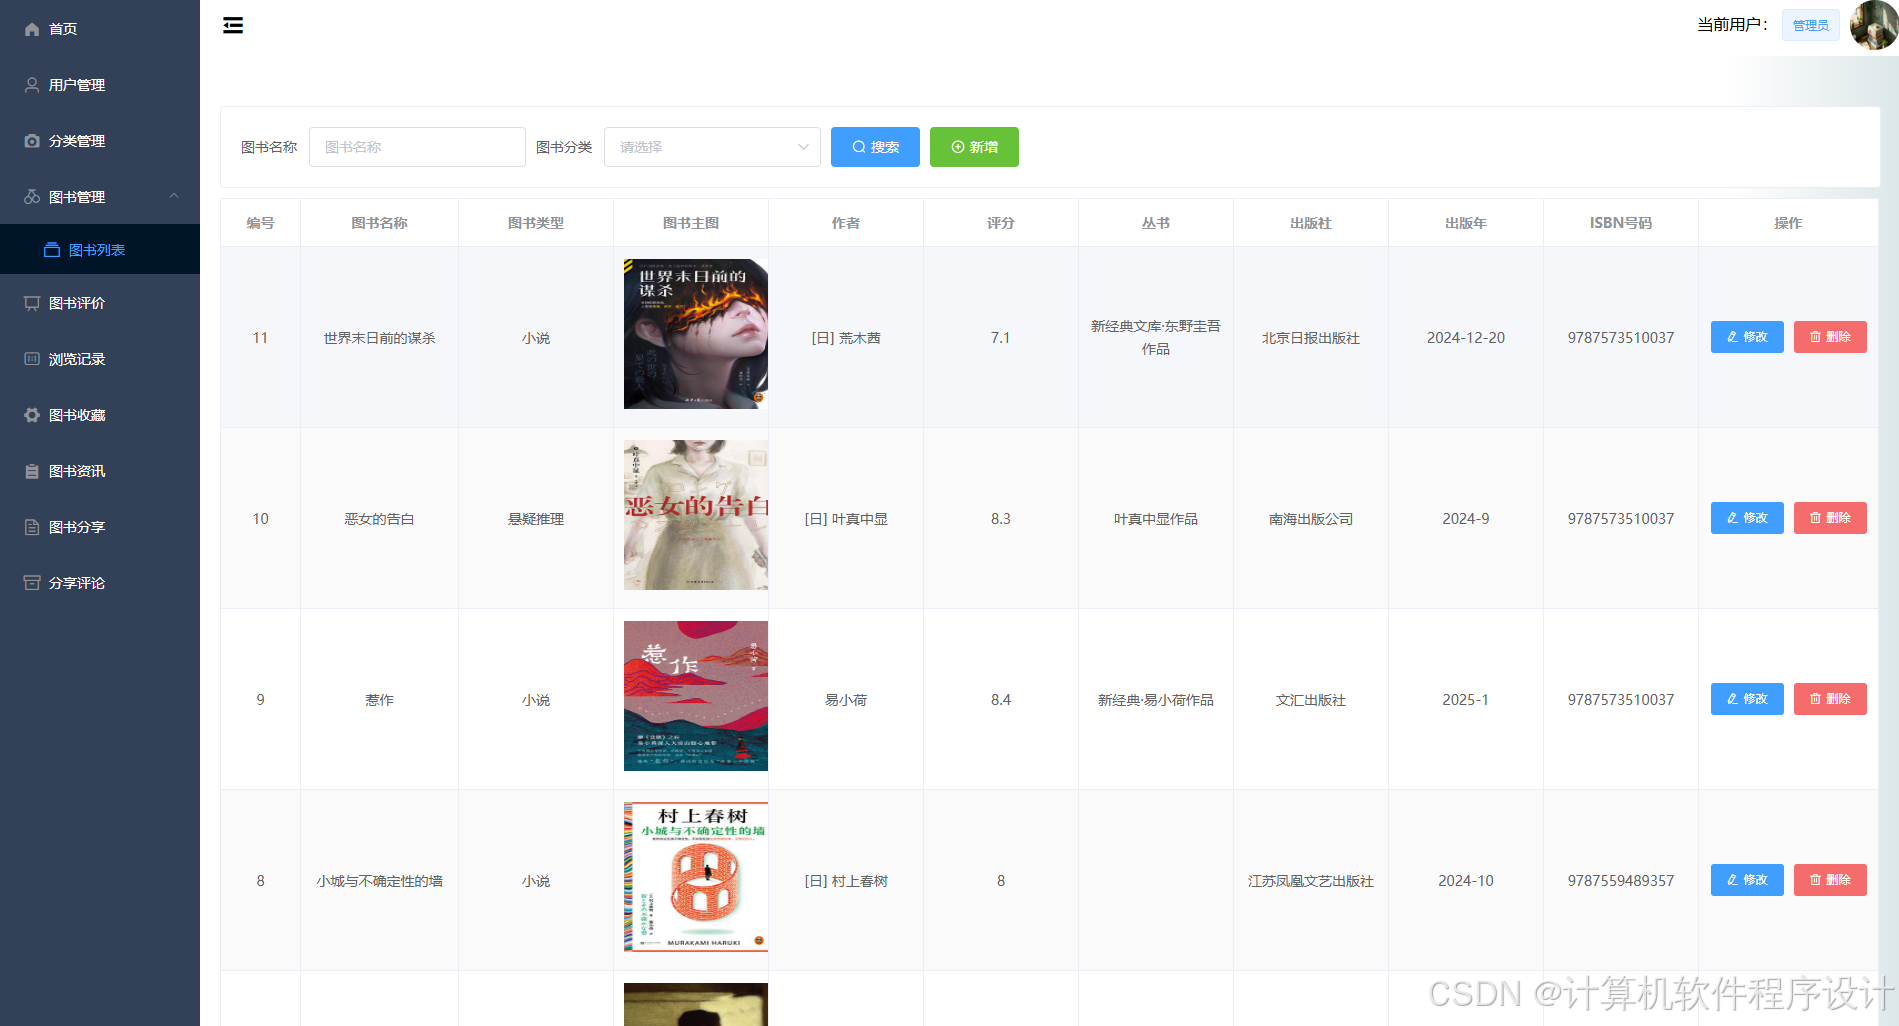The image size is (1899, 1026).
Task: Click the bicycle icon beside 图书管理
Action: pyautogui.click(x=32, y=197)
